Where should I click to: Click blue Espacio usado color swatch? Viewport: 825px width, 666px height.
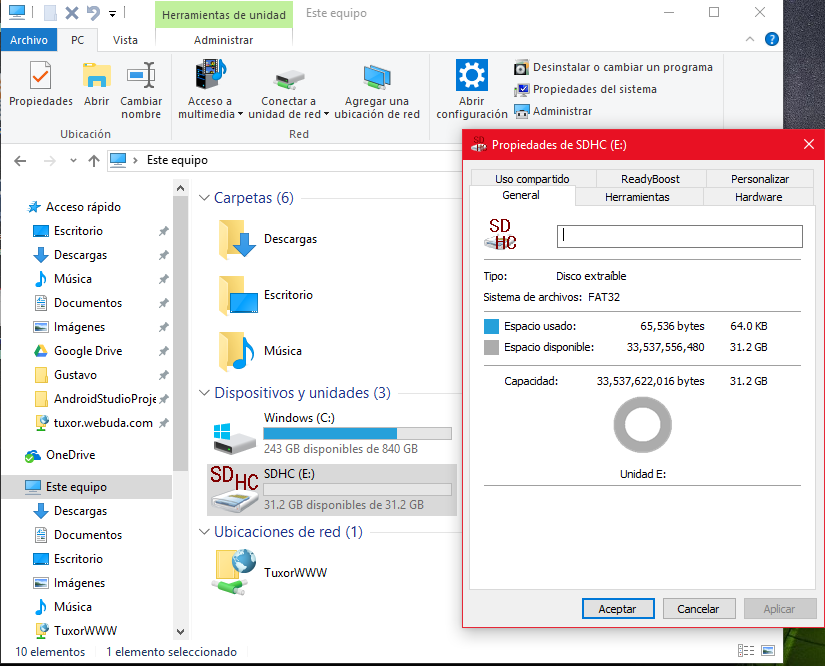(491, 327)
